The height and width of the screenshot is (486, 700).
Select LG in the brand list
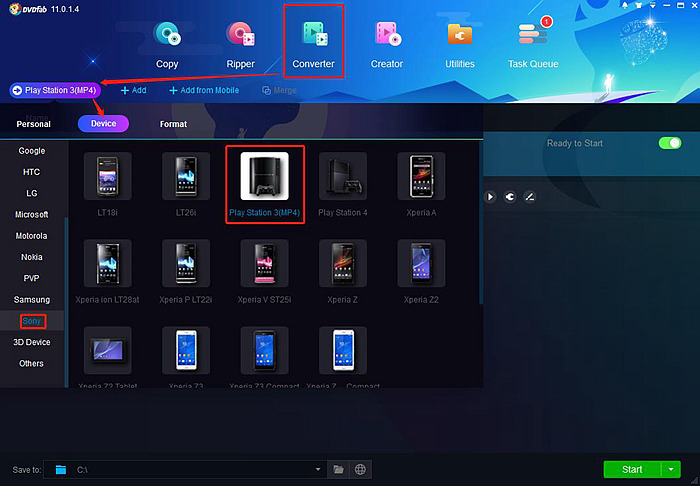pos(32,193)
